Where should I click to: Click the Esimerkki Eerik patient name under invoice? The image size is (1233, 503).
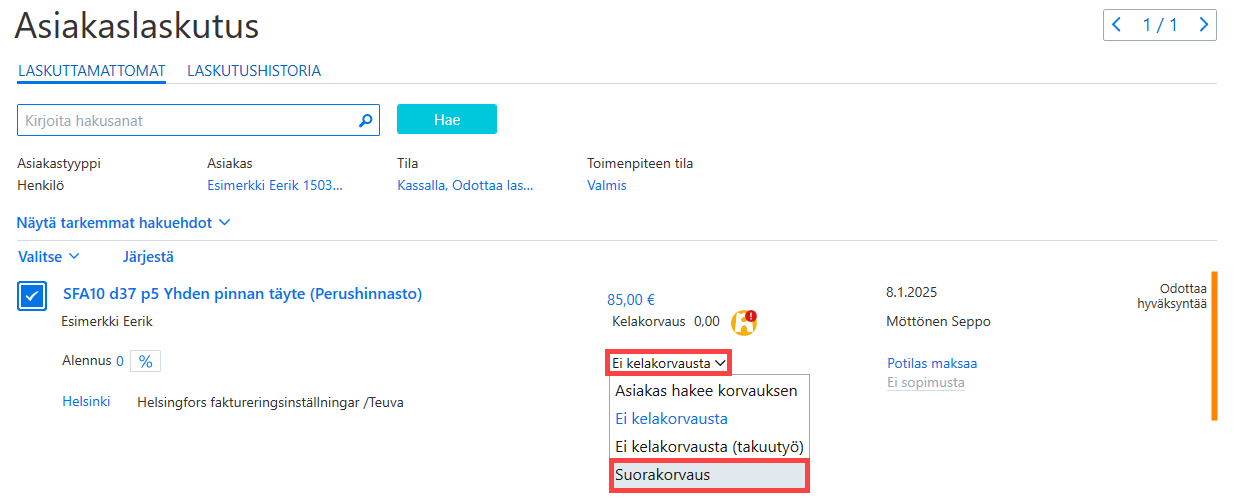click(107, 321)
